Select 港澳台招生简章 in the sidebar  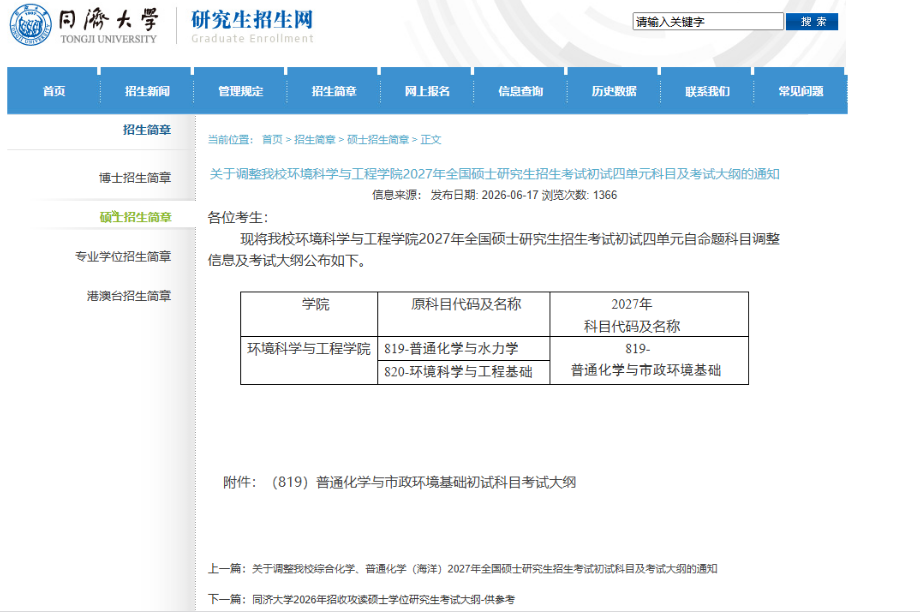pos(129,296)
